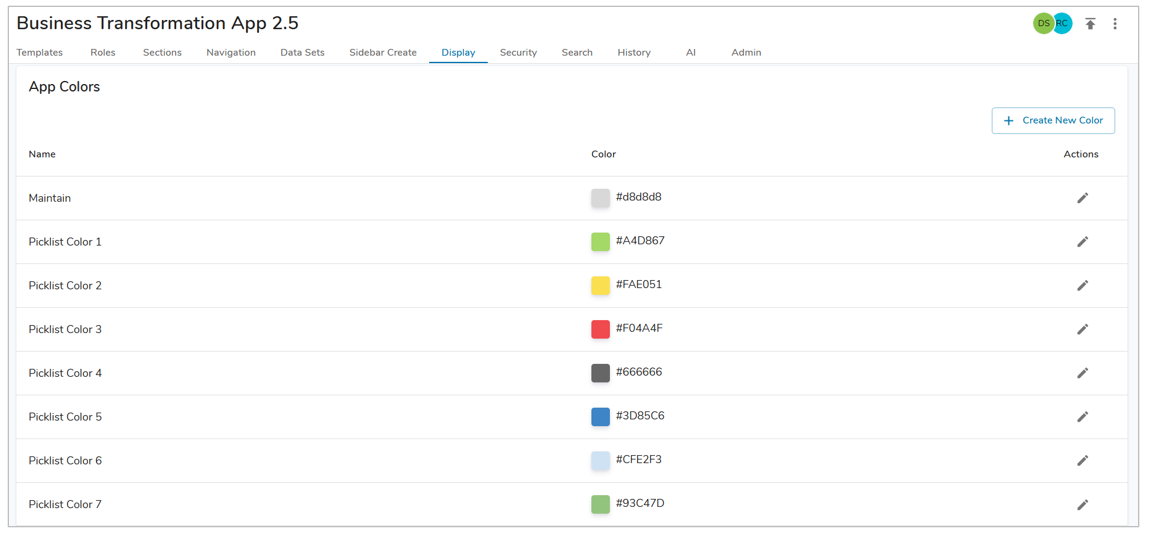Click the red #F04A4F color swatch
Image resolution: width=1151 pixels, height=537 pixels.
(600, 329)
